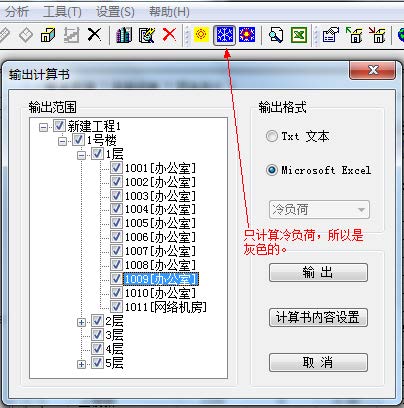
Task: Click the black X toolbar icon
Action: (x=94, y=35)
